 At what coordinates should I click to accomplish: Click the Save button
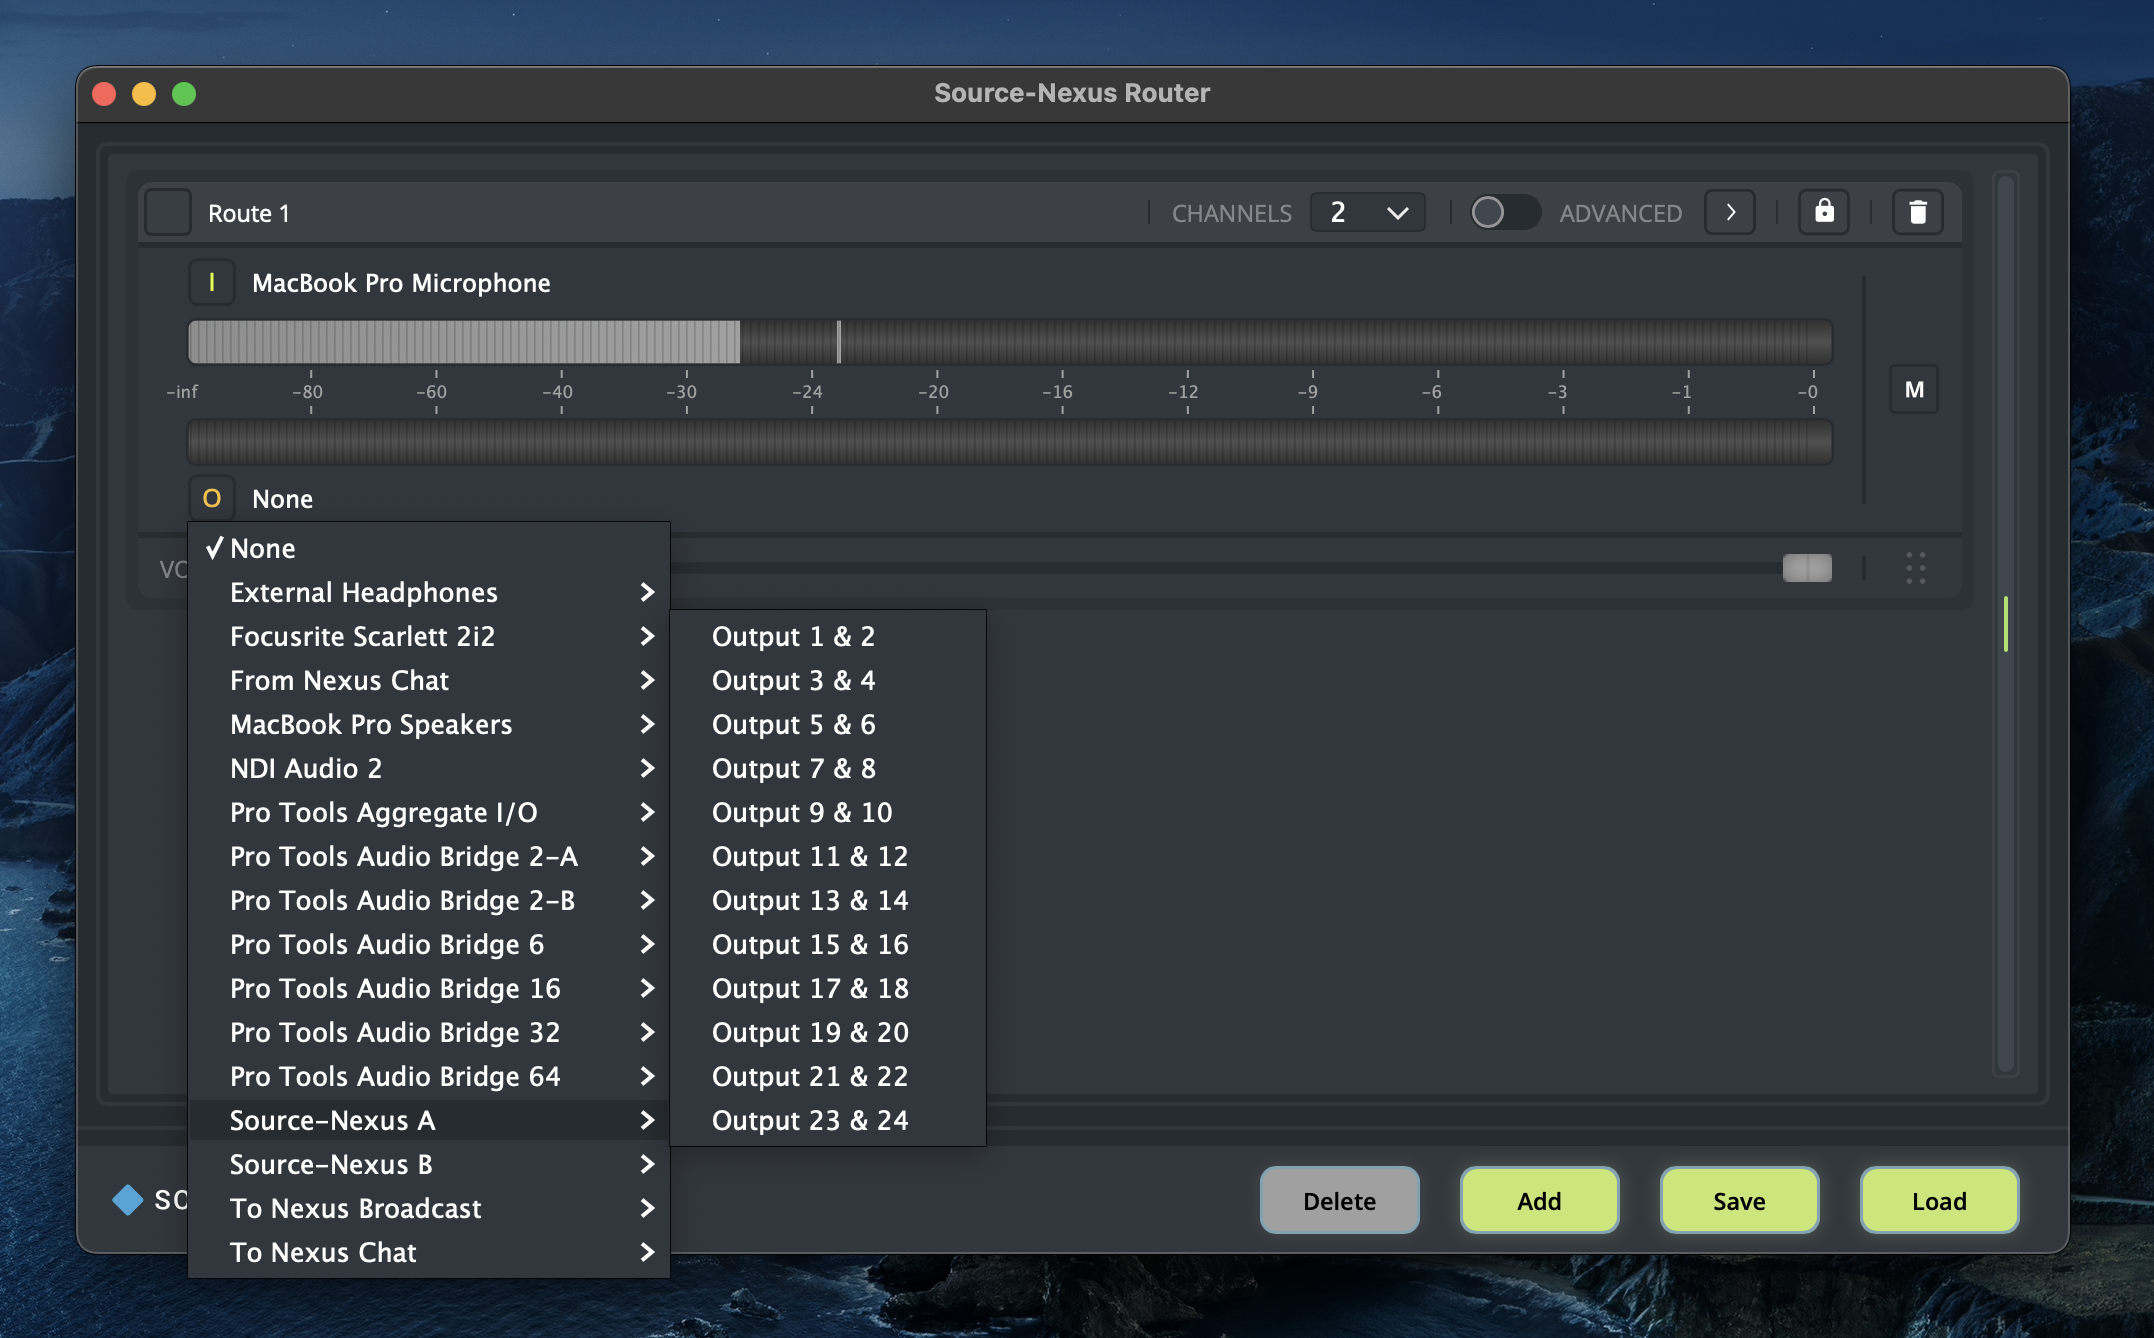(1739, 1200)
